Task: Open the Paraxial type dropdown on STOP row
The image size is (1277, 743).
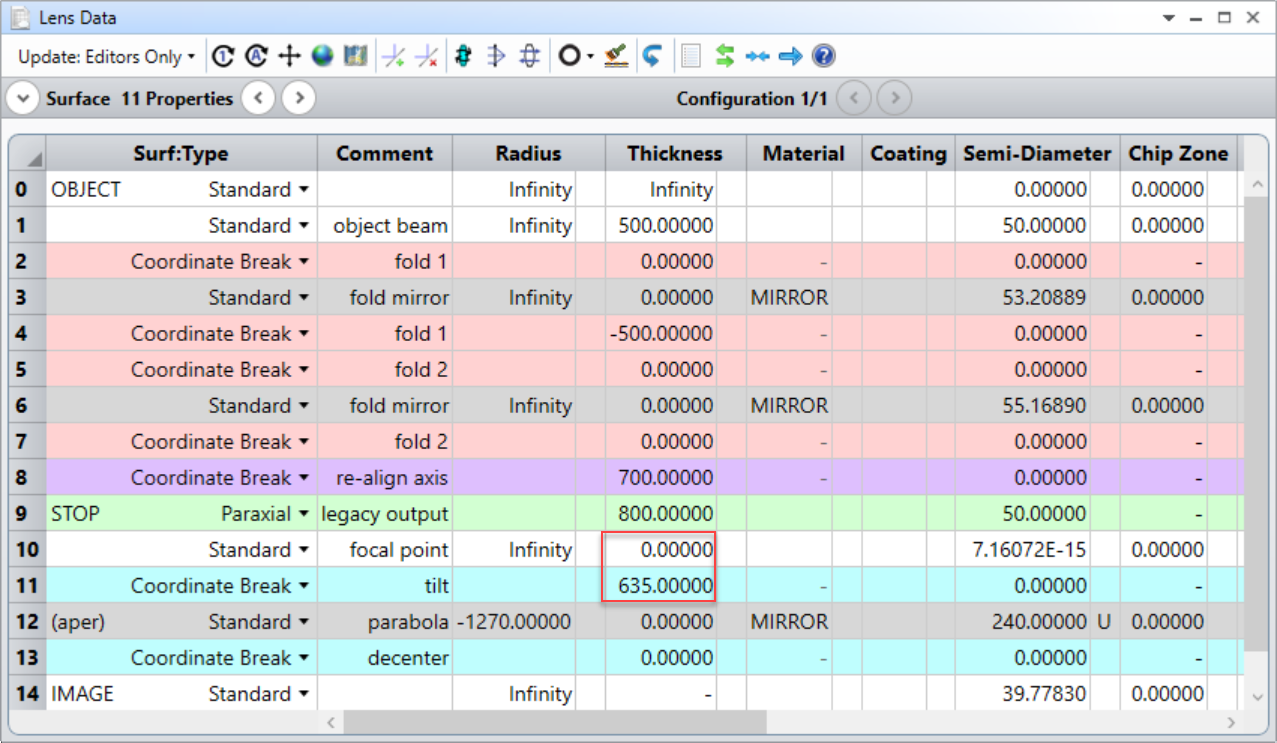Action: pyautogui.click(x=302, y=514)
